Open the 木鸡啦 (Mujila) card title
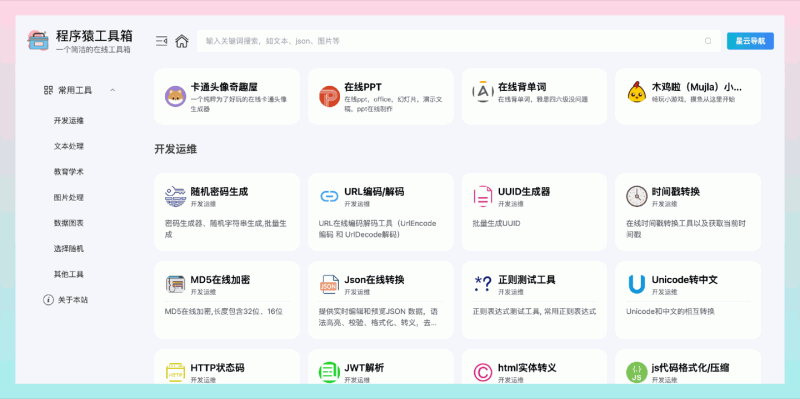 (x=697, y=87)
